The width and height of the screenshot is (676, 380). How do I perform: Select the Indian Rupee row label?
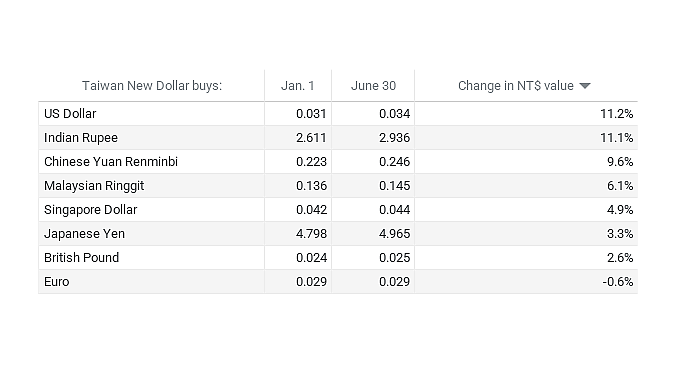pos(81,138)
